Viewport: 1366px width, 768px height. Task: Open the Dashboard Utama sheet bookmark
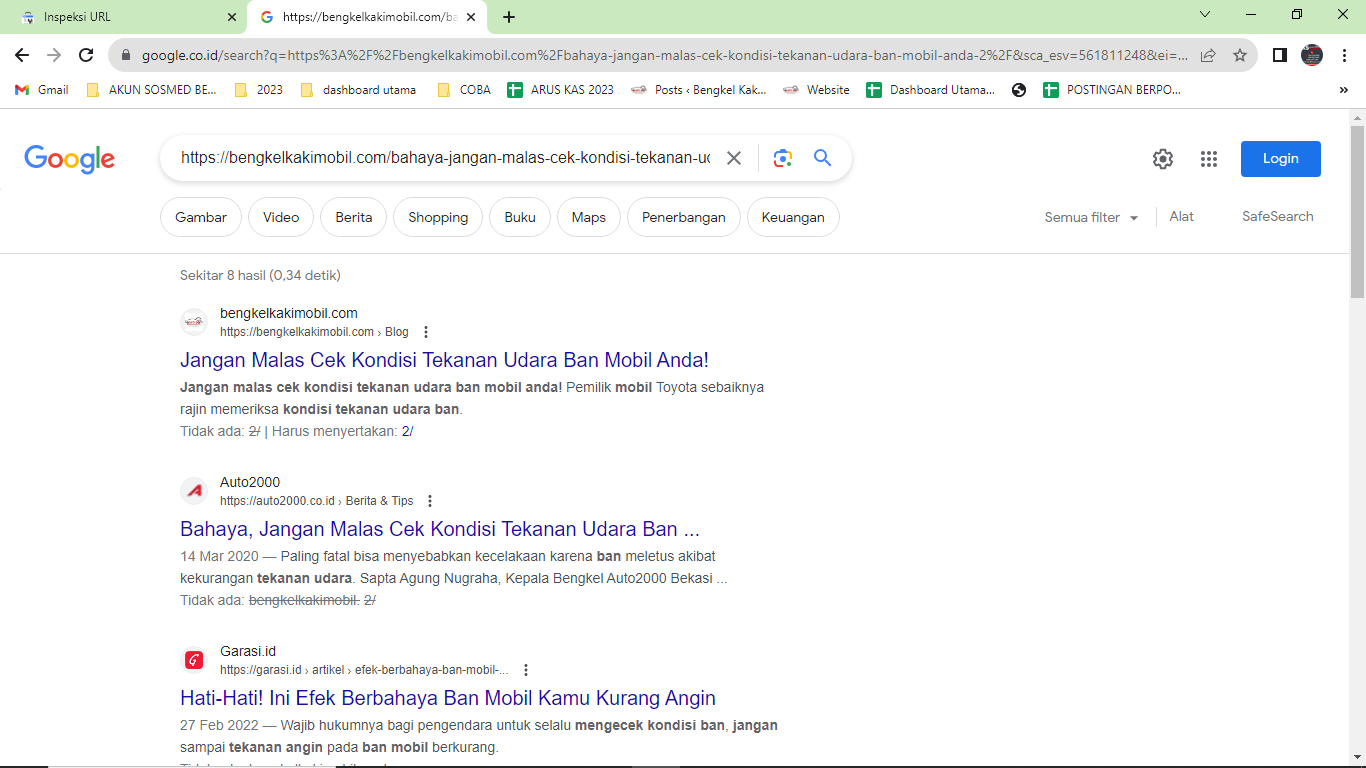930,90
